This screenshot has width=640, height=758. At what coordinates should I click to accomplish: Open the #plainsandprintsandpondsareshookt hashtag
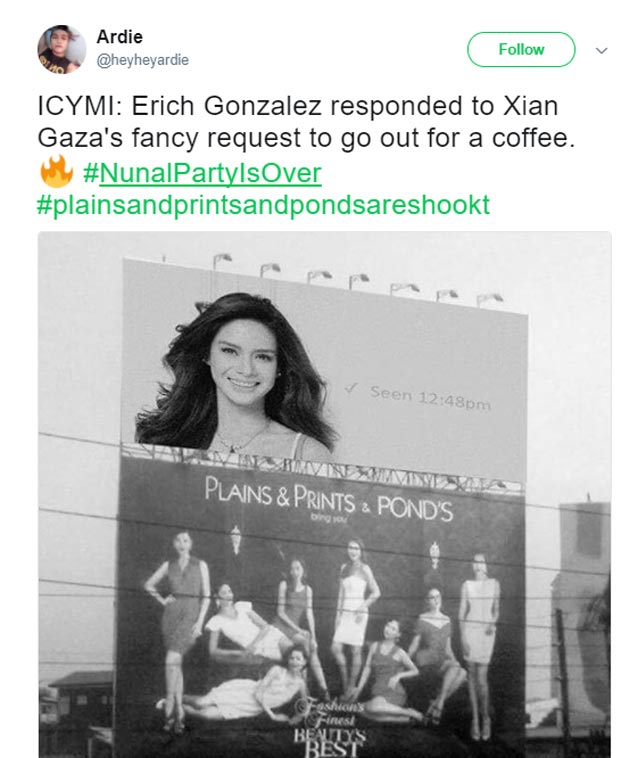[263, 205]
